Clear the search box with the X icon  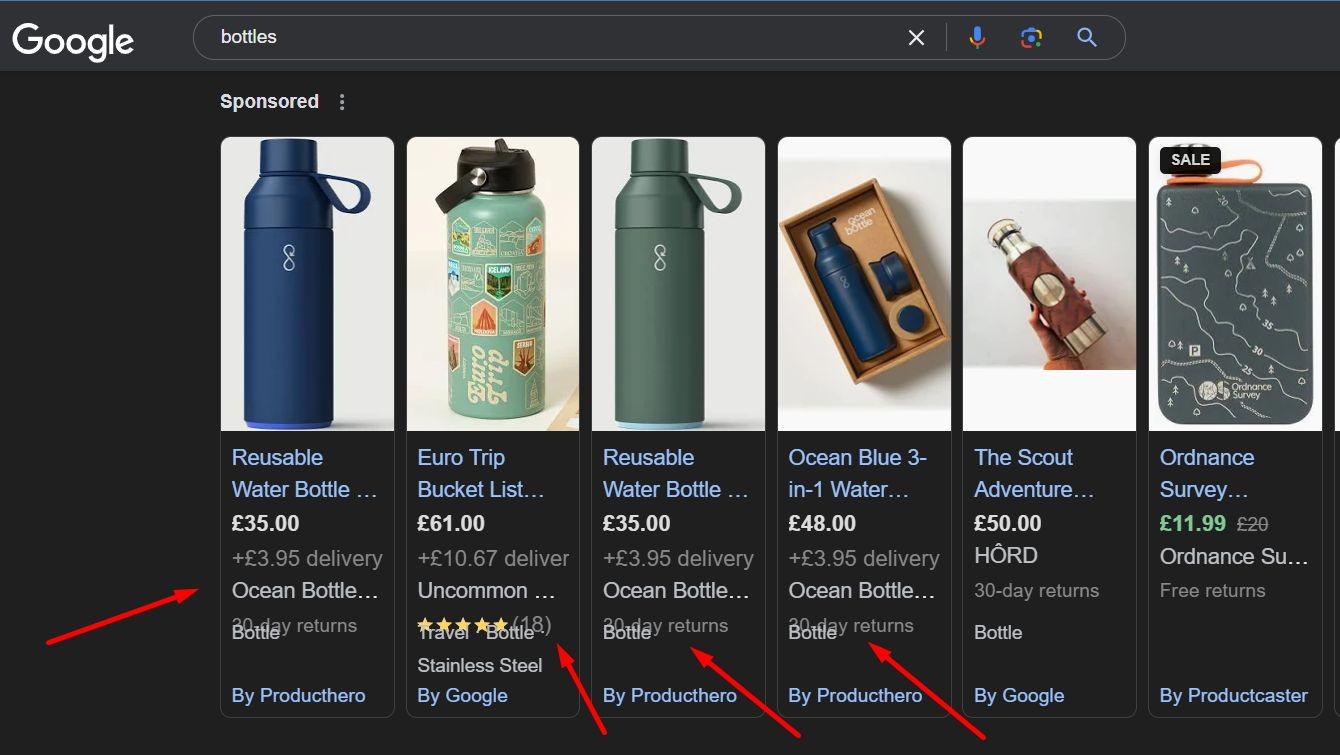coord(916,38)
